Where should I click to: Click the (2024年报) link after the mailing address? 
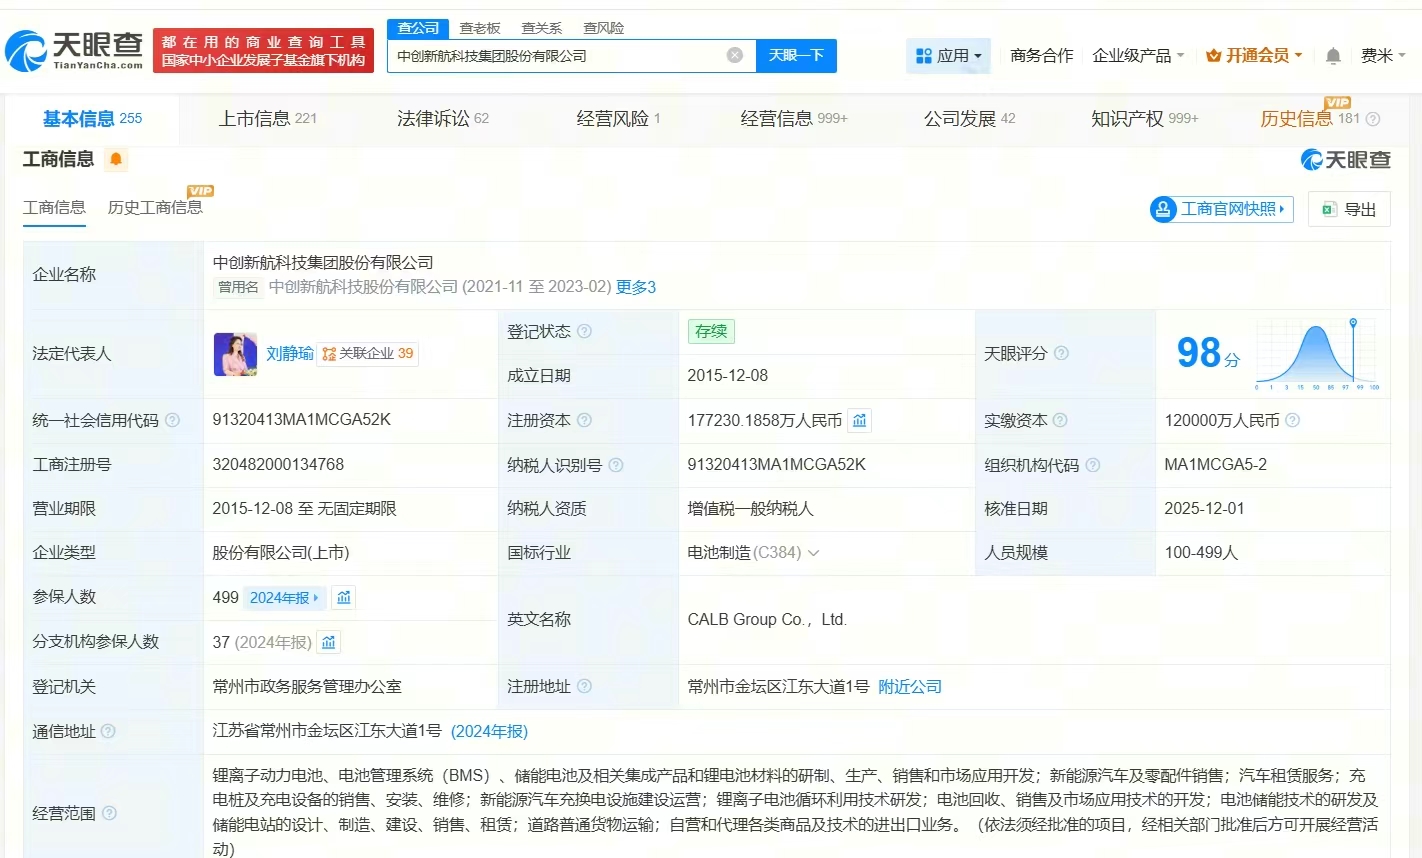point(489,731)
